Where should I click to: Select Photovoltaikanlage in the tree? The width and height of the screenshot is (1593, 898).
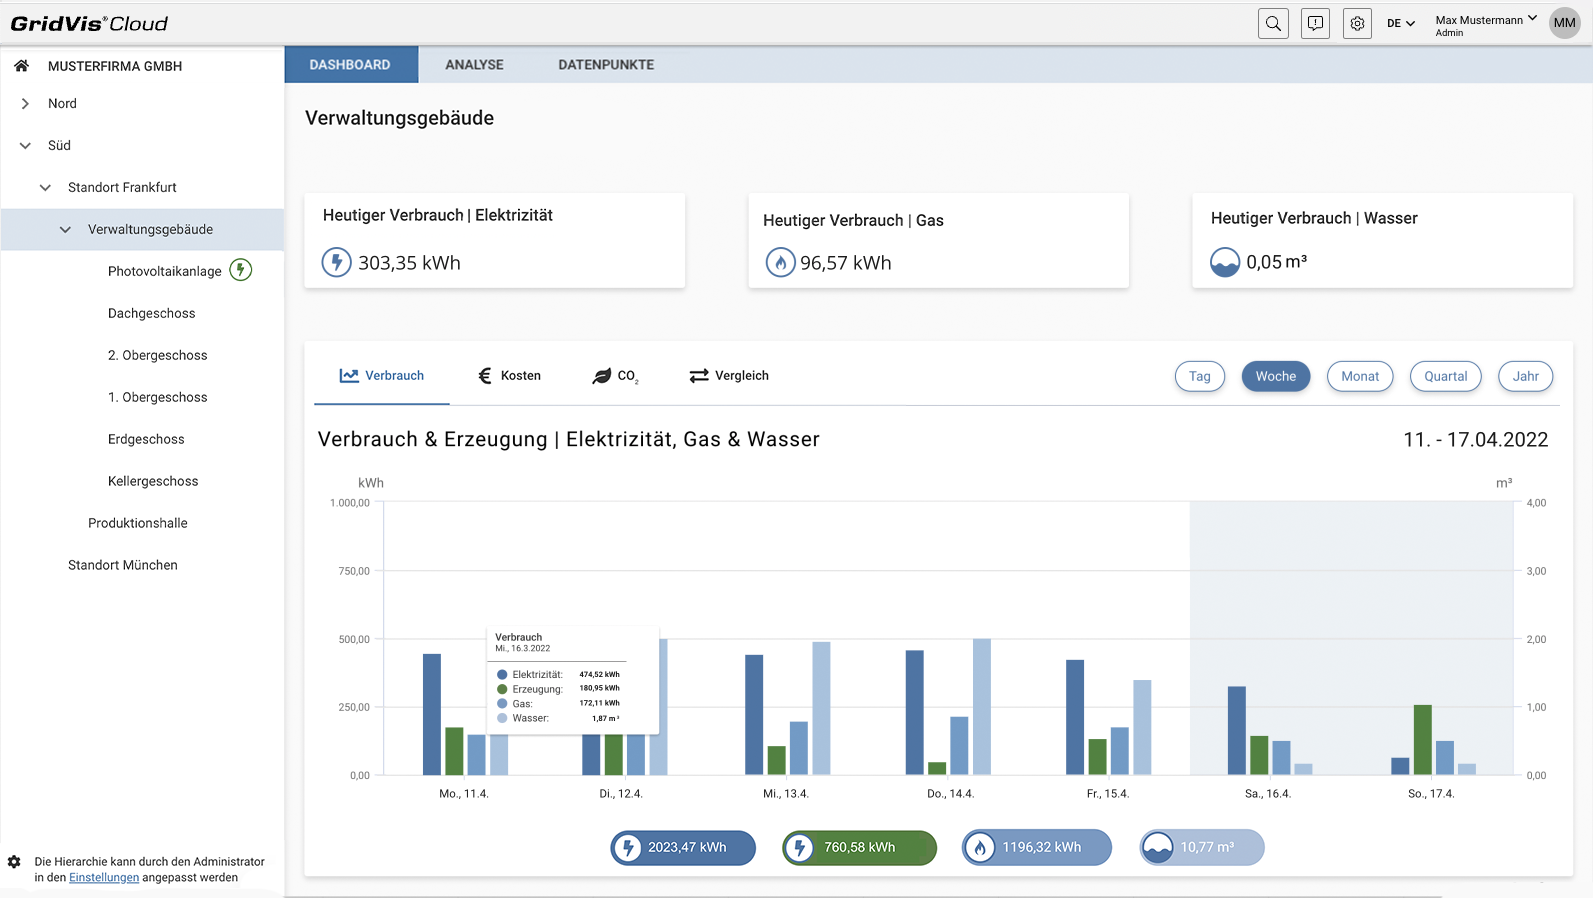point(165,272)
